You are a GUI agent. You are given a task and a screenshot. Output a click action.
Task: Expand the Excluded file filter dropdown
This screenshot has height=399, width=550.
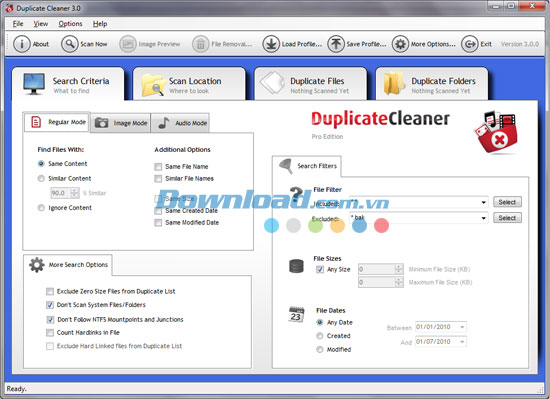(483, 218)
